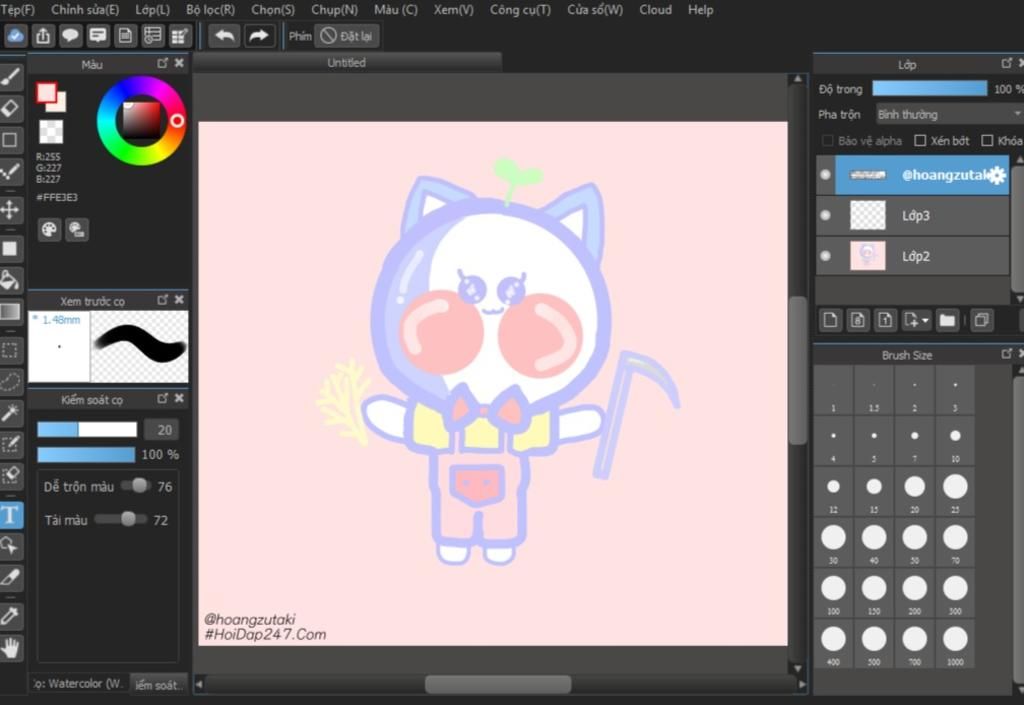1024x705 pixels.
Task: Enable the Xén bớt checkbox
Action: (x=920, y=140)
